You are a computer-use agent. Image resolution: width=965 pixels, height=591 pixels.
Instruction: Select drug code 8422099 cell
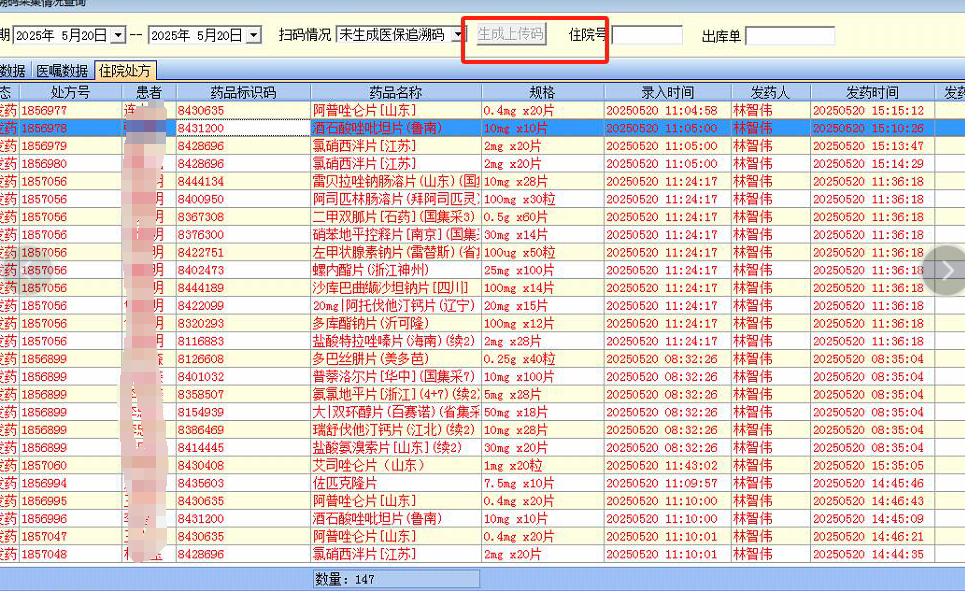[243, 306]
